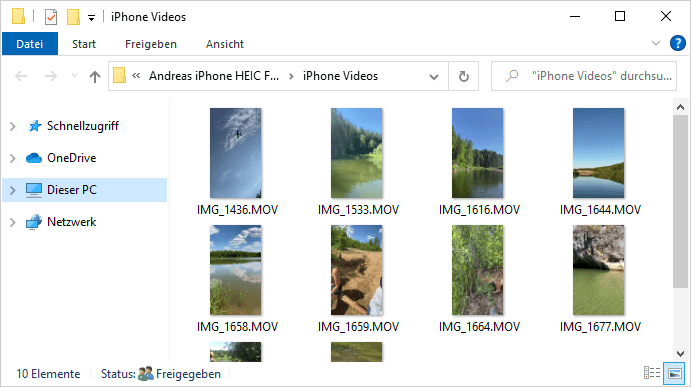Expand the Netzwerk tree node
The width and height of the screenshot is (691, 387).
[x=12, y=223]
